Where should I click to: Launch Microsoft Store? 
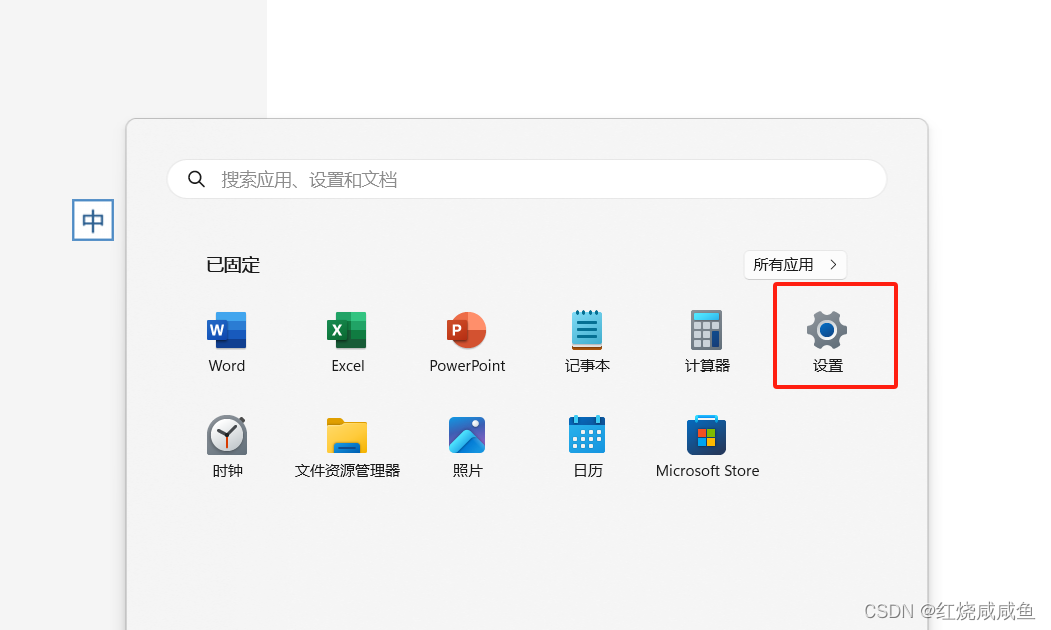707,446
